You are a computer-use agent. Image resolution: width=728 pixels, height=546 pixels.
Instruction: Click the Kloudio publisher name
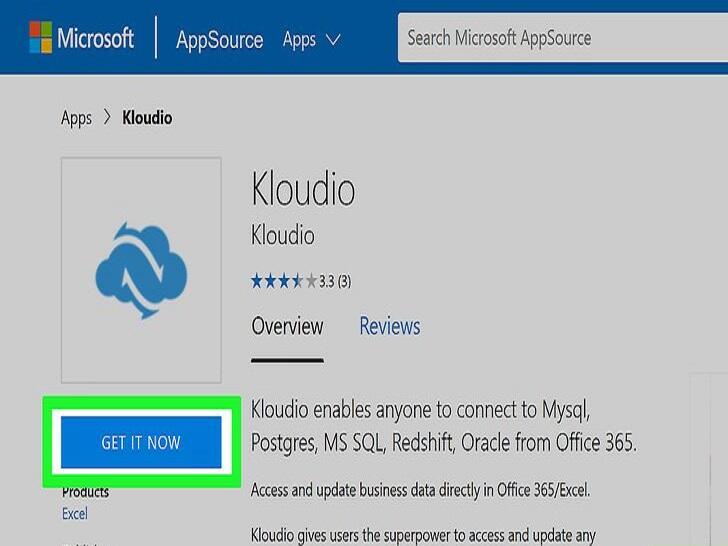pyautogui.click(x=283, y=235)
